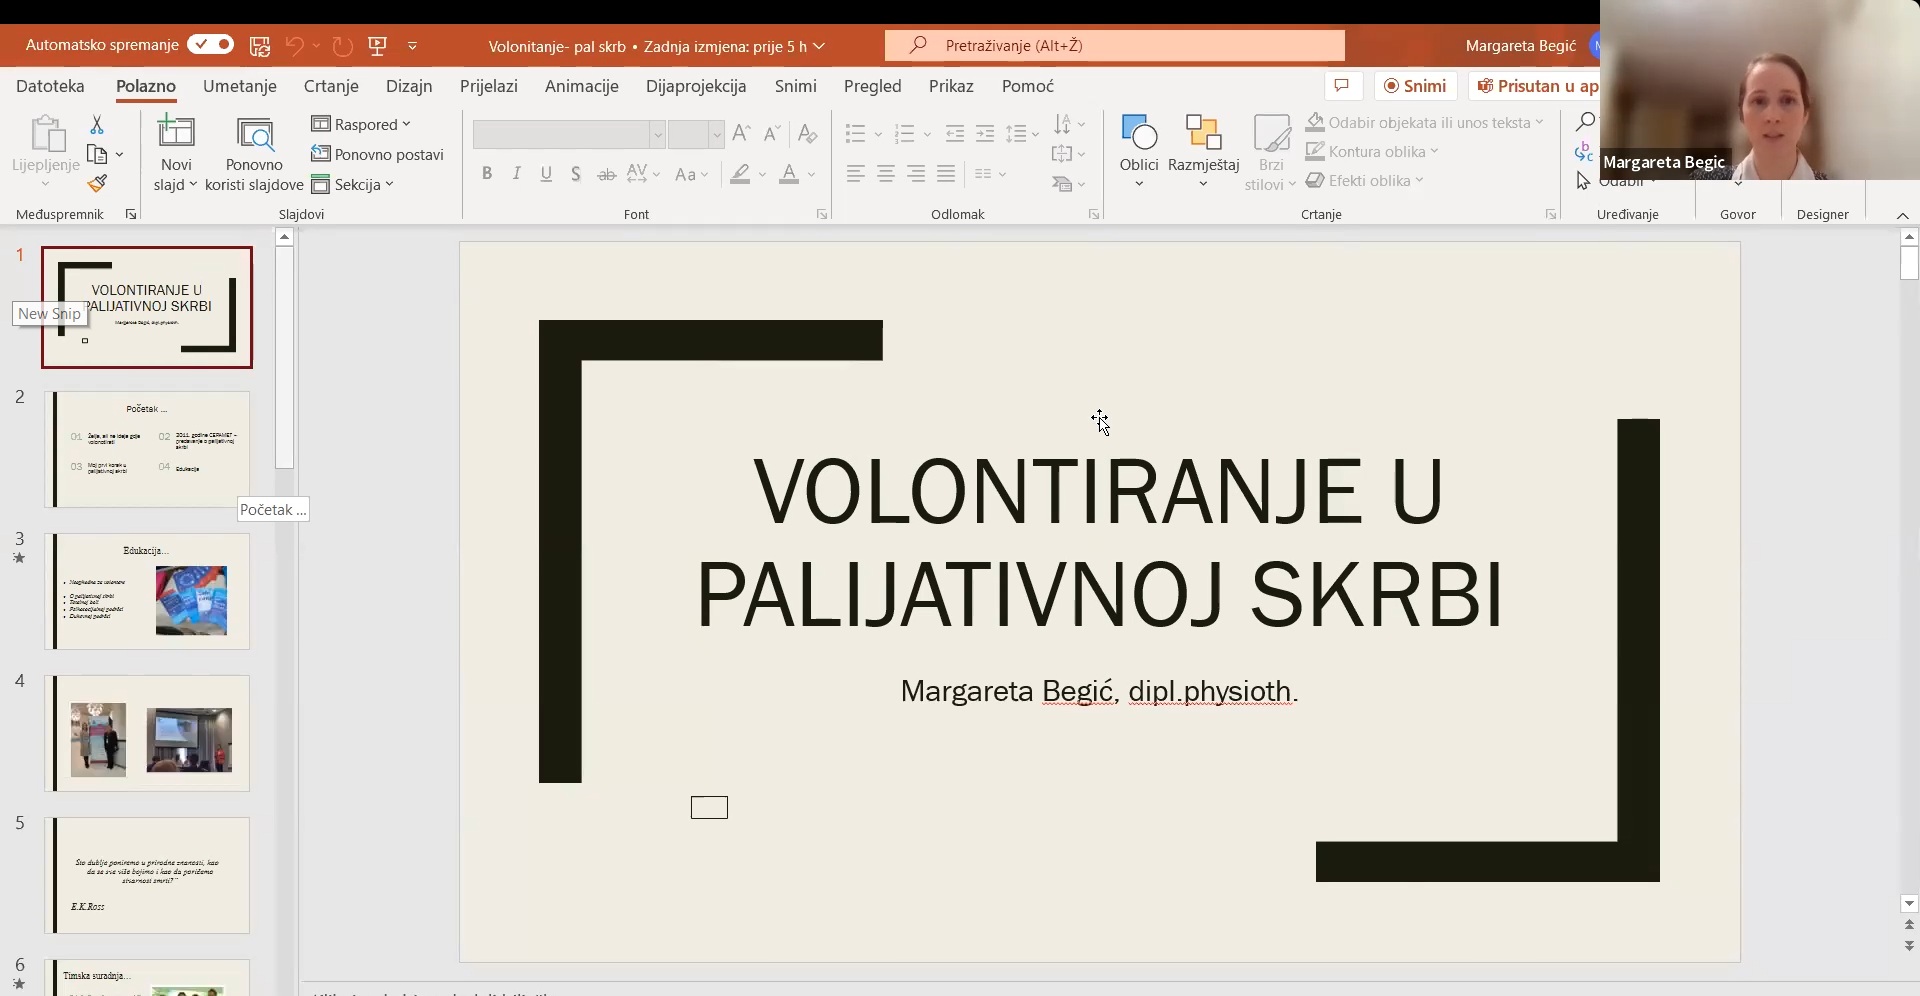
Task: Apply bold formatting to selected text
Action: (x=487, y=173)
